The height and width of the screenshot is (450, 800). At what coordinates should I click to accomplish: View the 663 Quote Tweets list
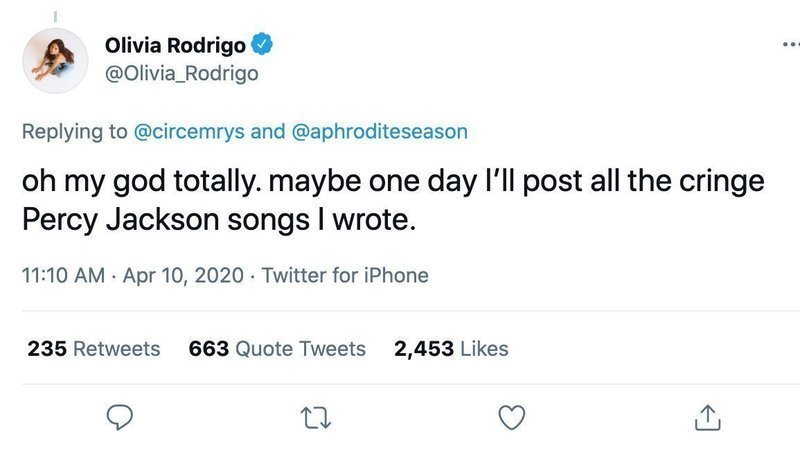[x=277, y=349]
